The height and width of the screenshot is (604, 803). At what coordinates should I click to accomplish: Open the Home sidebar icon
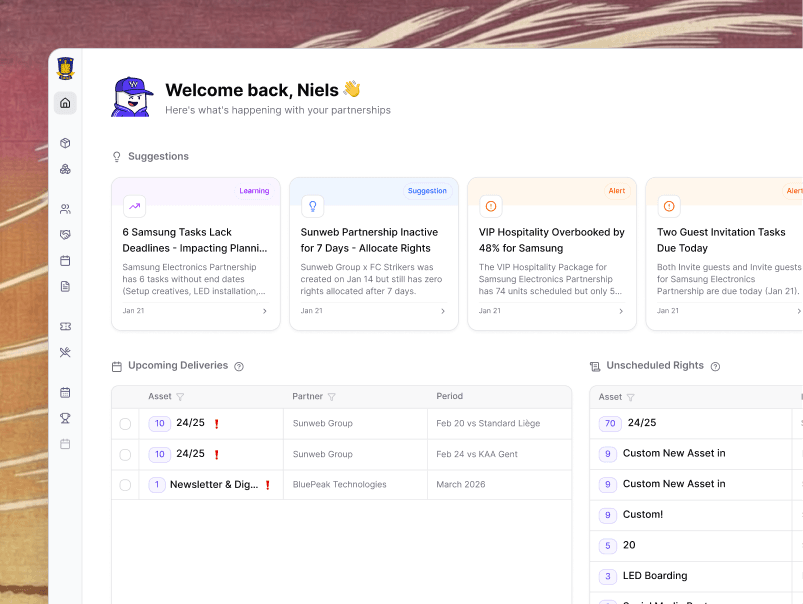[65, 103]
